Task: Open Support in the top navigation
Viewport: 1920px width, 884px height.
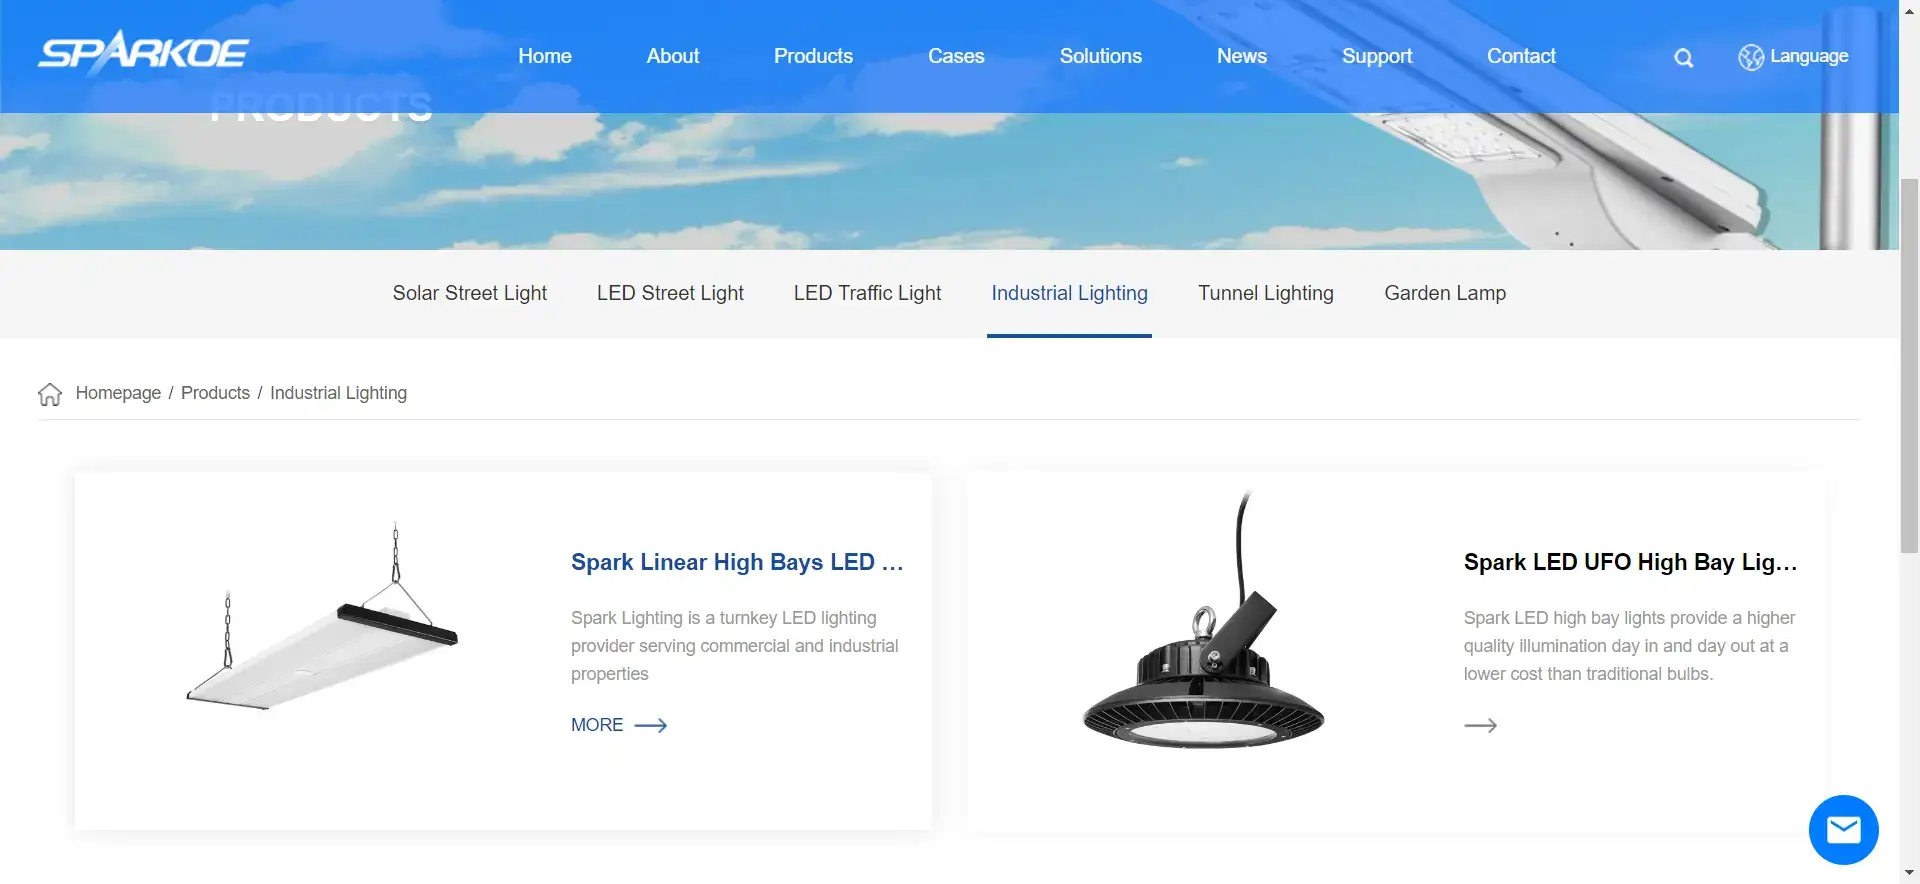Action: [x=1377, y=56]
